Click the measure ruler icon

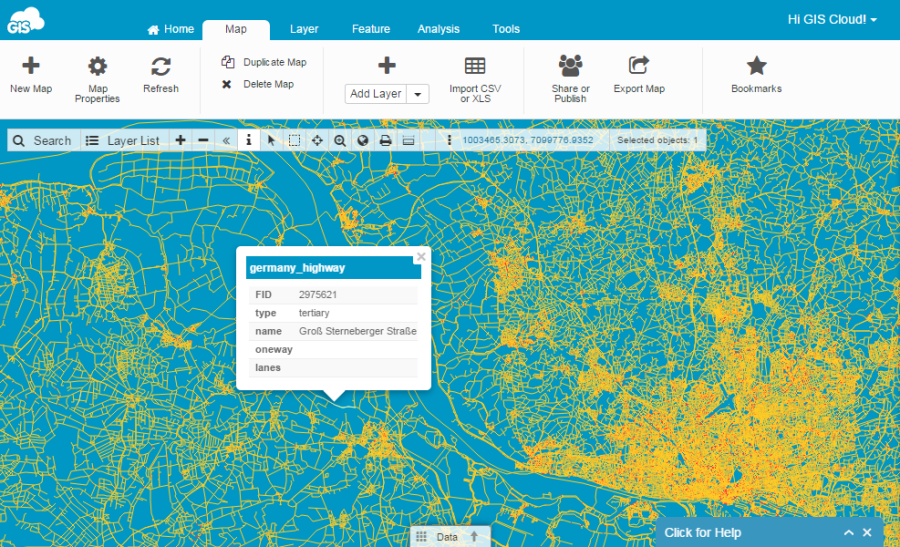coord(408,141)
